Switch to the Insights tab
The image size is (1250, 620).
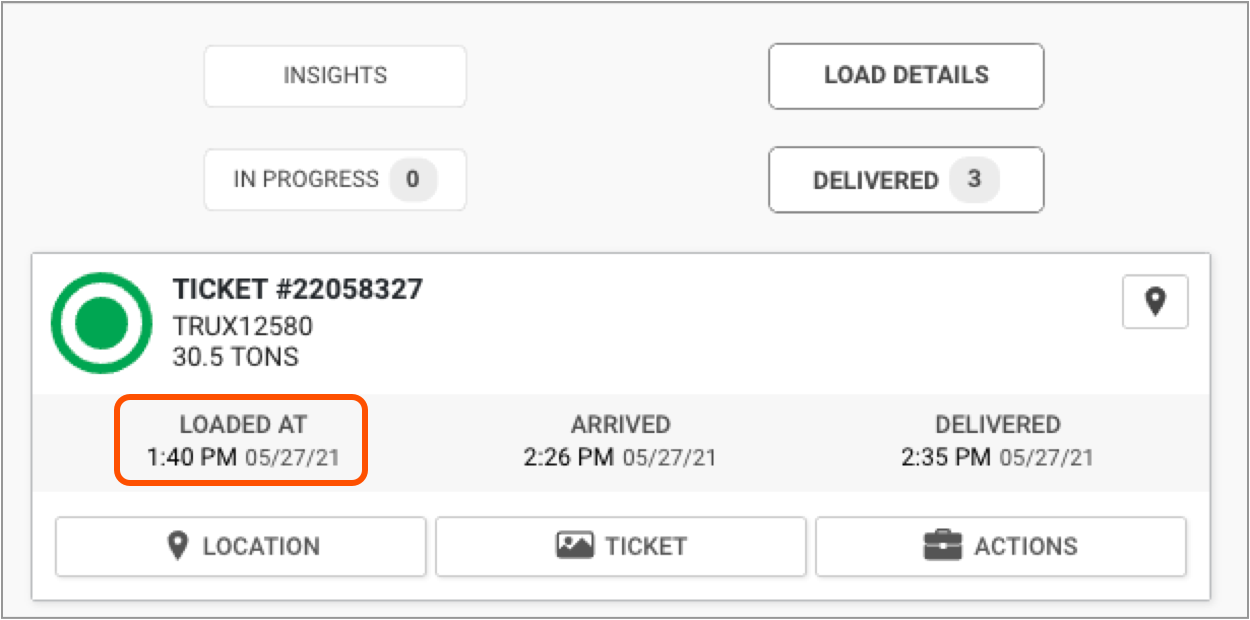335,76
